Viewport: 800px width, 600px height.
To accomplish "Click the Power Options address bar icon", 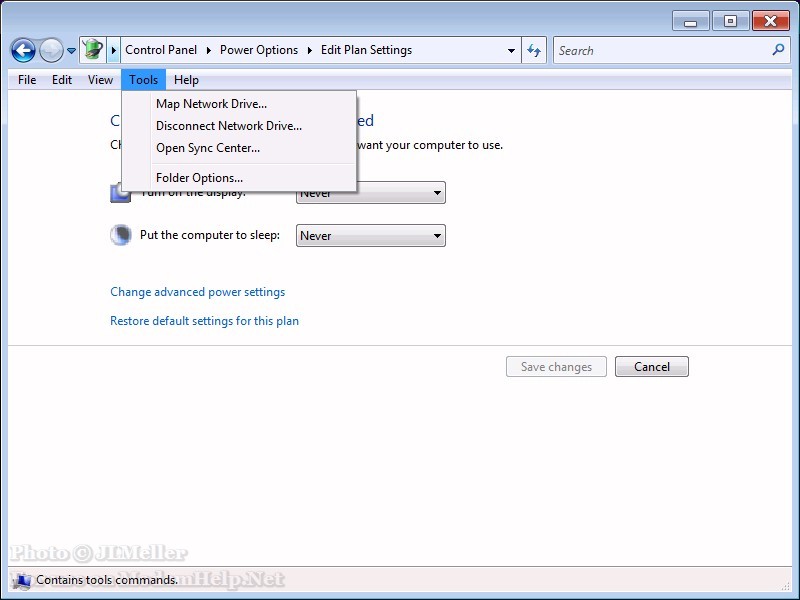I will coord(92,50).
